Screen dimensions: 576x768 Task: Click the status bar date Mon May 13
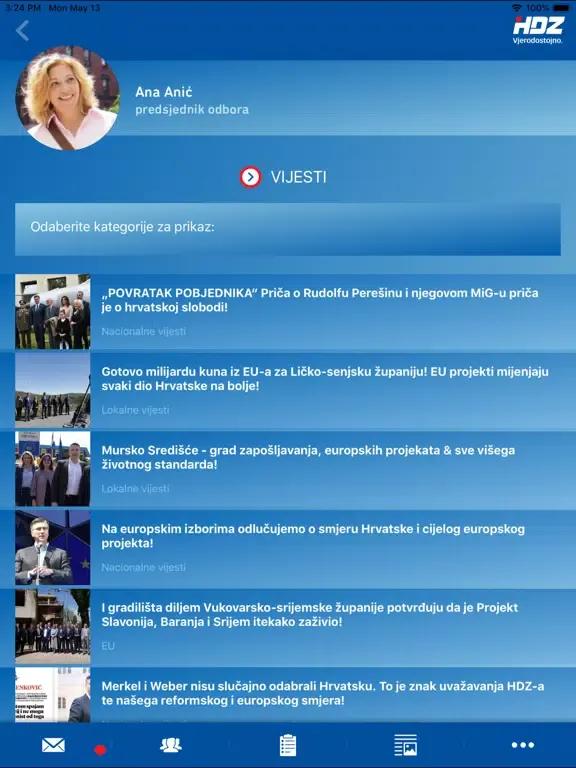[74, 8]
